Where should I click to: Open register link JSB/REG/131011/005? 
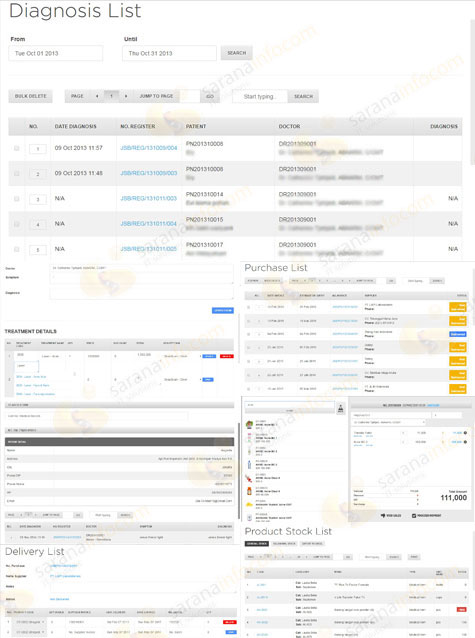[149, 249]
